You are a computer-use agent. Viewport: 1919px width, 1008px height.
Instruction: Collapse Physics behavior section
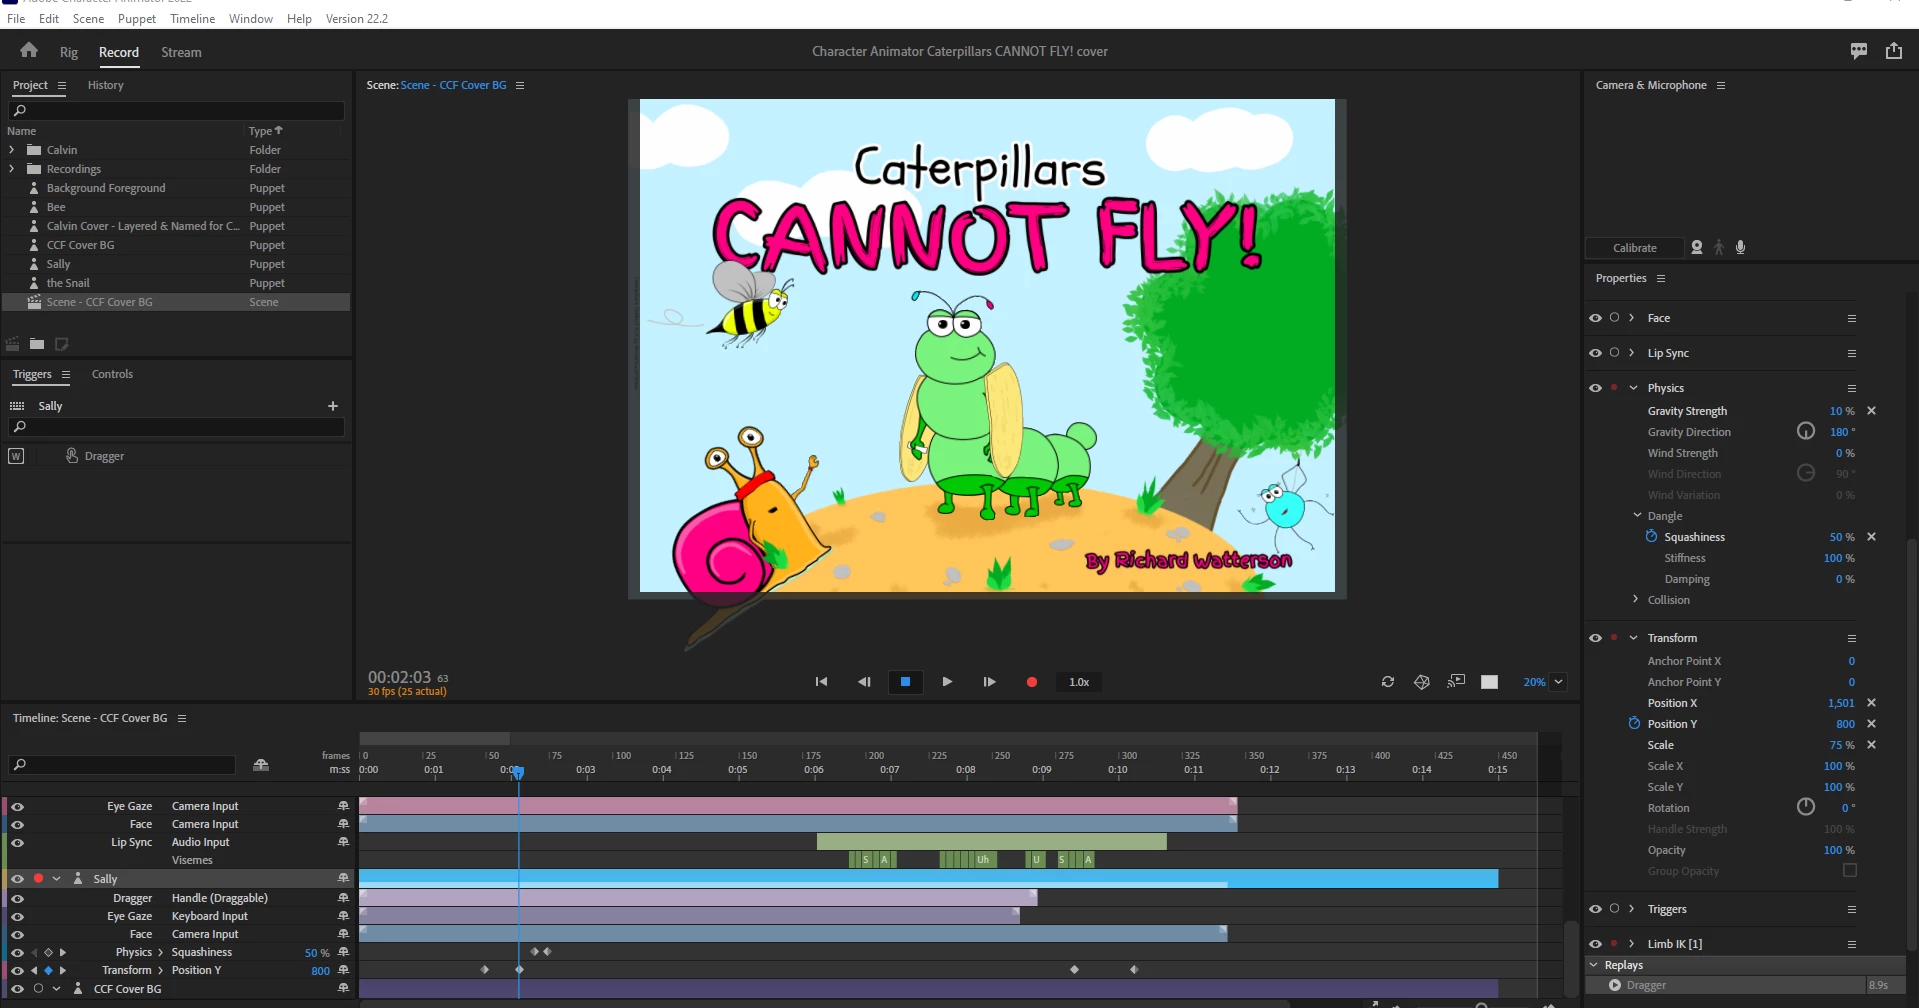(1633, 388)
